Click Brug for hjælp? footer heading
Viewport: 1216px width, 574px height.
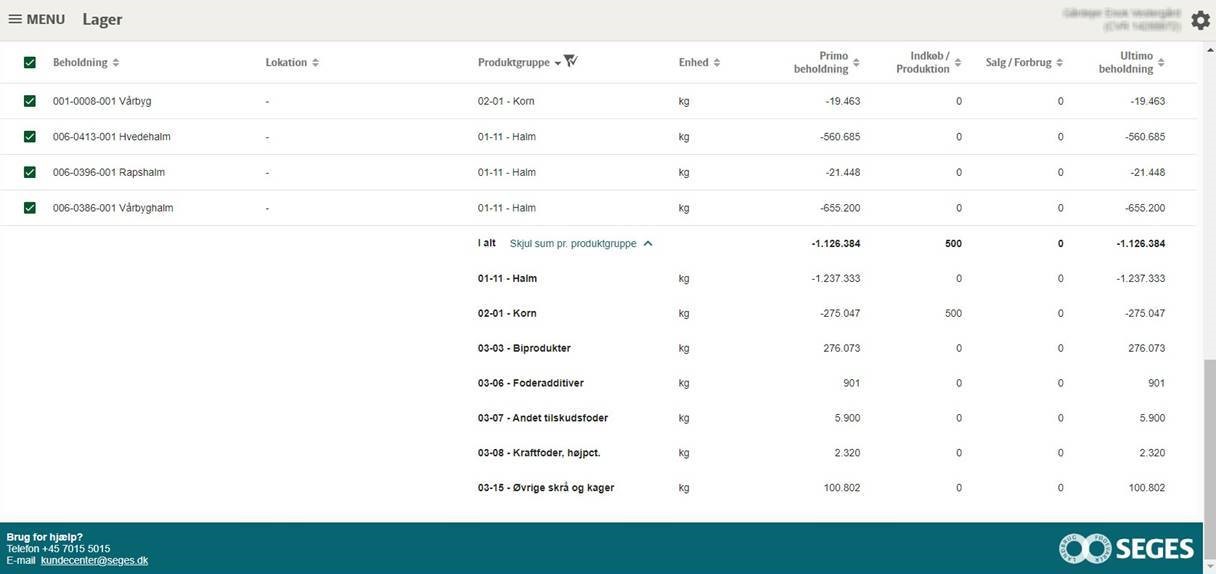44,537
